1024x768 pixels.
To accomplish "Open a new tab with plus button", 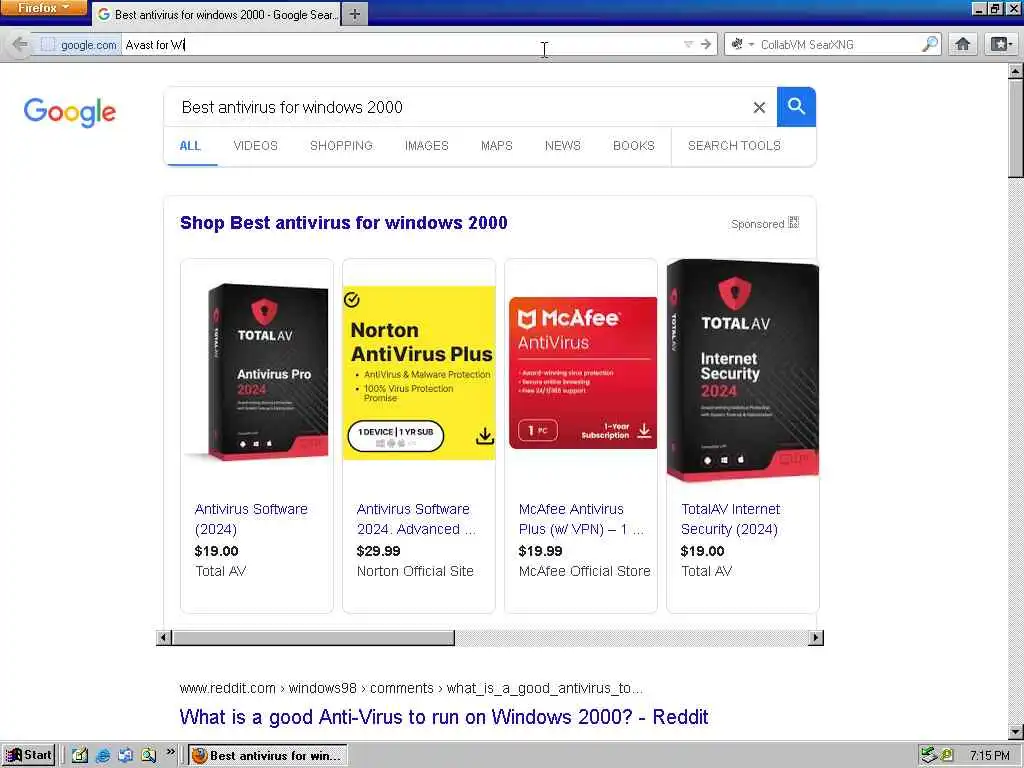I will coord(355,14).
